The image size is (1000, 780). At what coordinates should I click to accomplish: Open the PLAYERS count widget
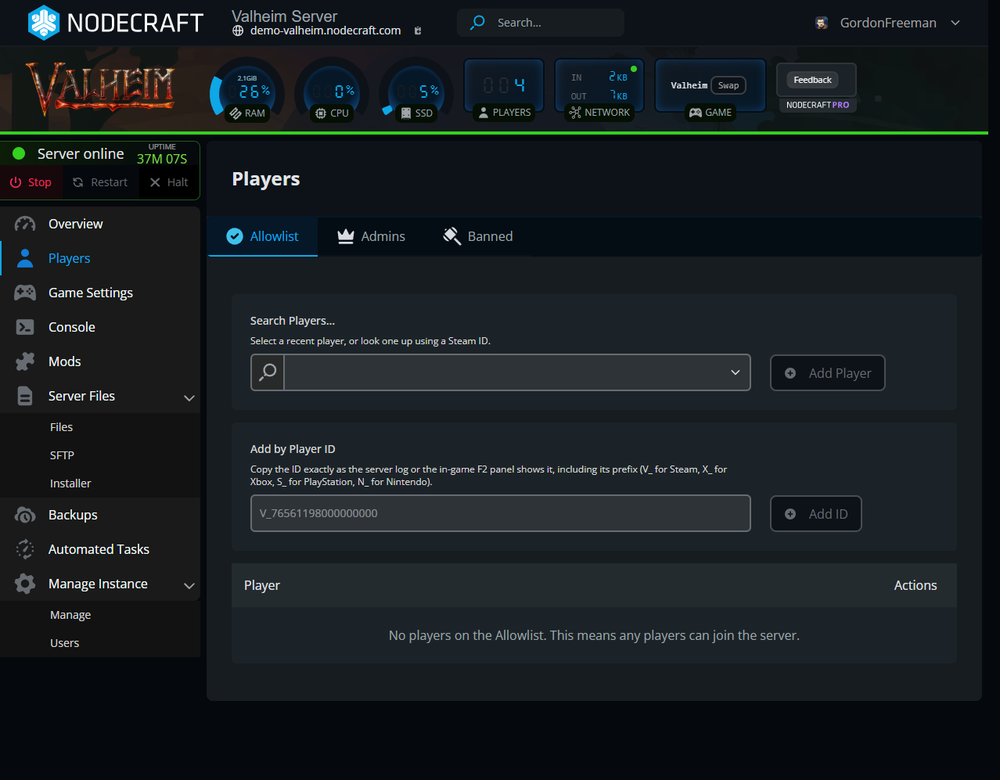504,90
